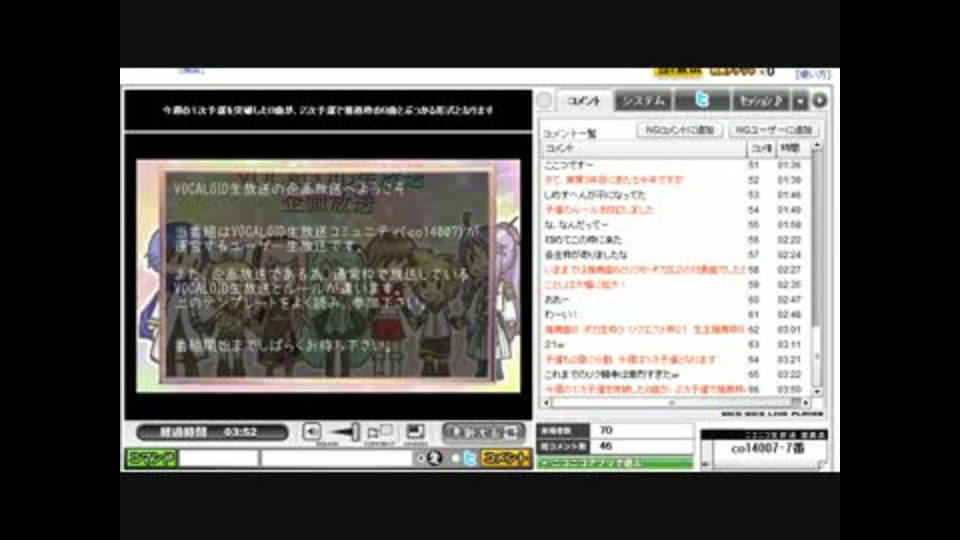Select red comment row number 52
The height and width of the screenshot is (540, 960).
pos(675,180)
